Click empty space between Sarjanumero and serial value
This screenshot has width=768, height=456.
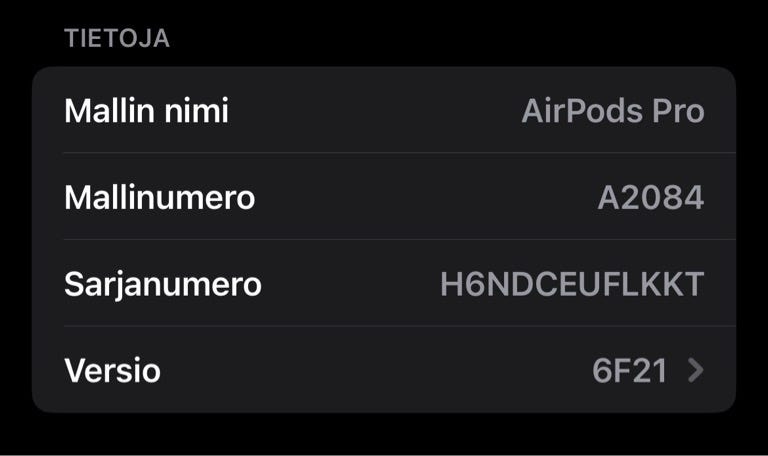tap(350, 284)
